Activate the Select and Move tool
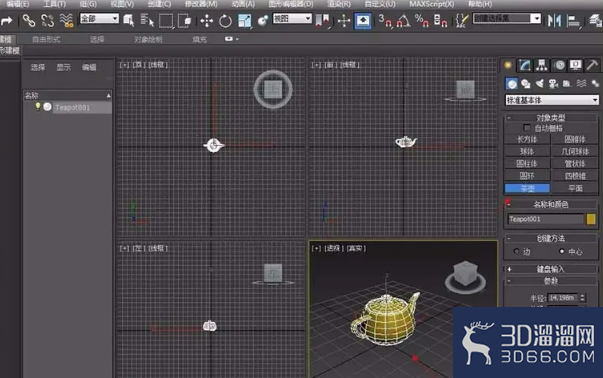The image size is (603, 378). point(207,21)
